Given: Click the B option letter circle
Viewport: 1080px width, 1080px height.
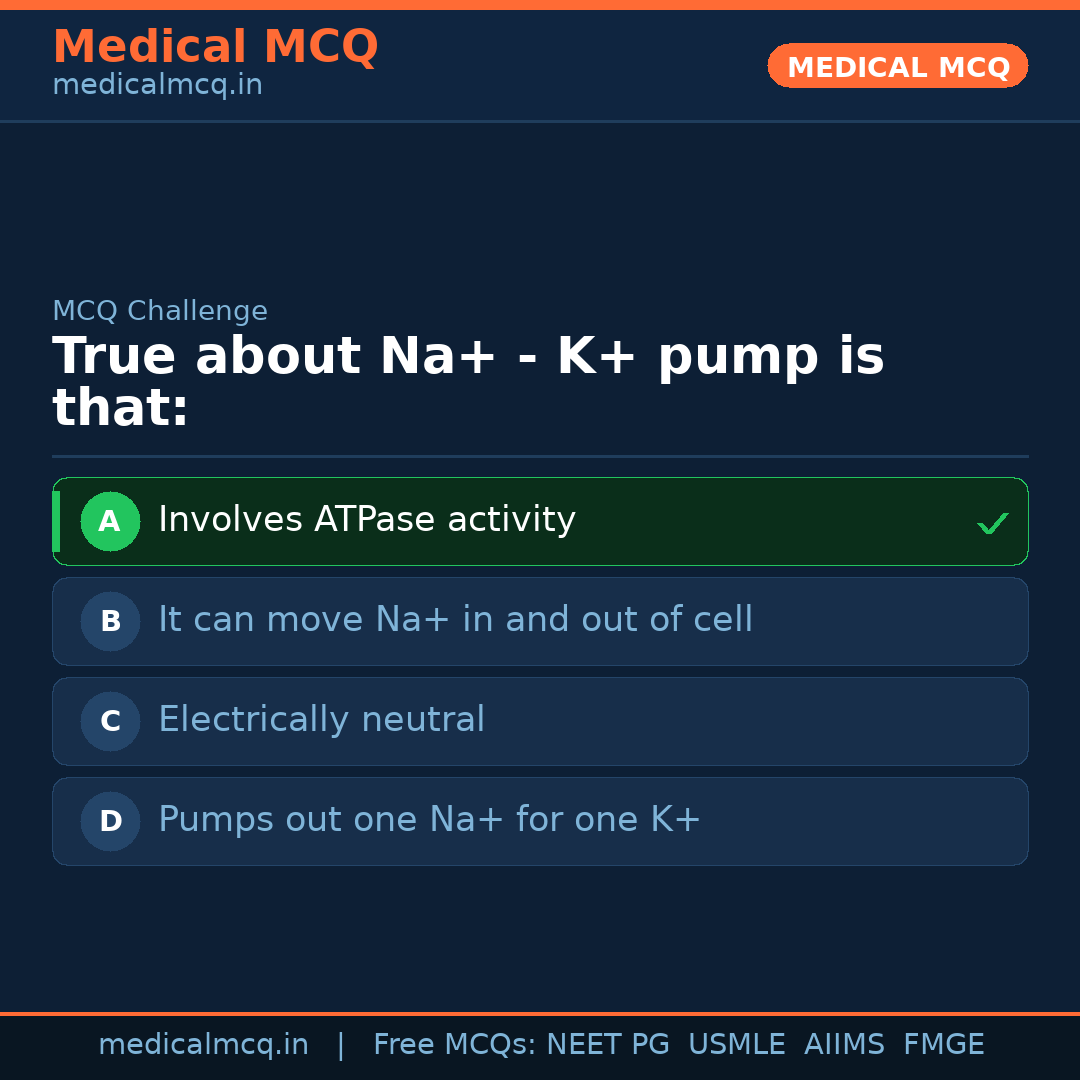Looking at the screenshot, I should (110, 621).
